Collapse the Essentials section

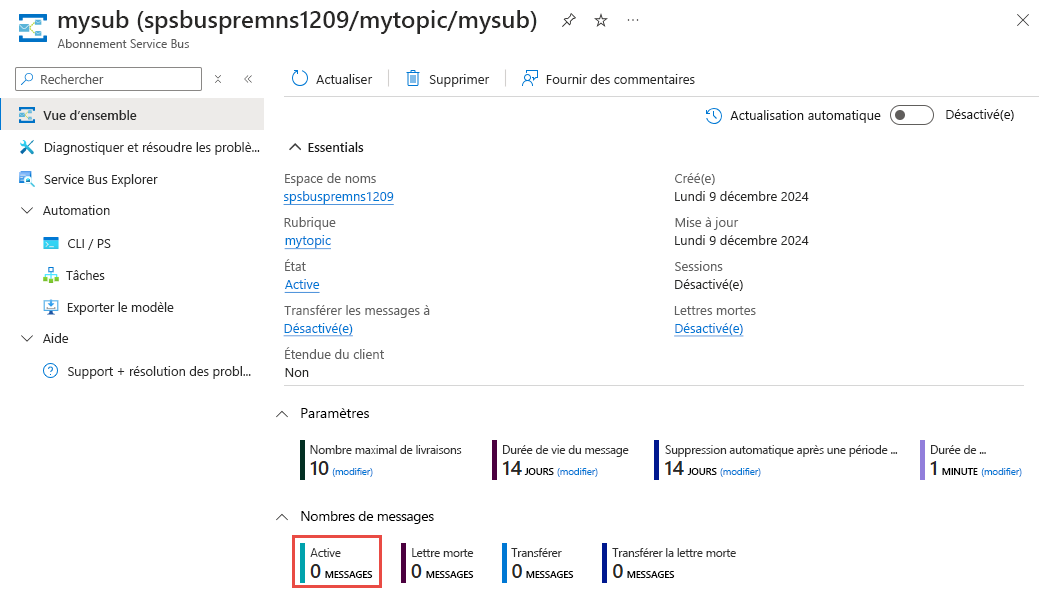(294, 147)
